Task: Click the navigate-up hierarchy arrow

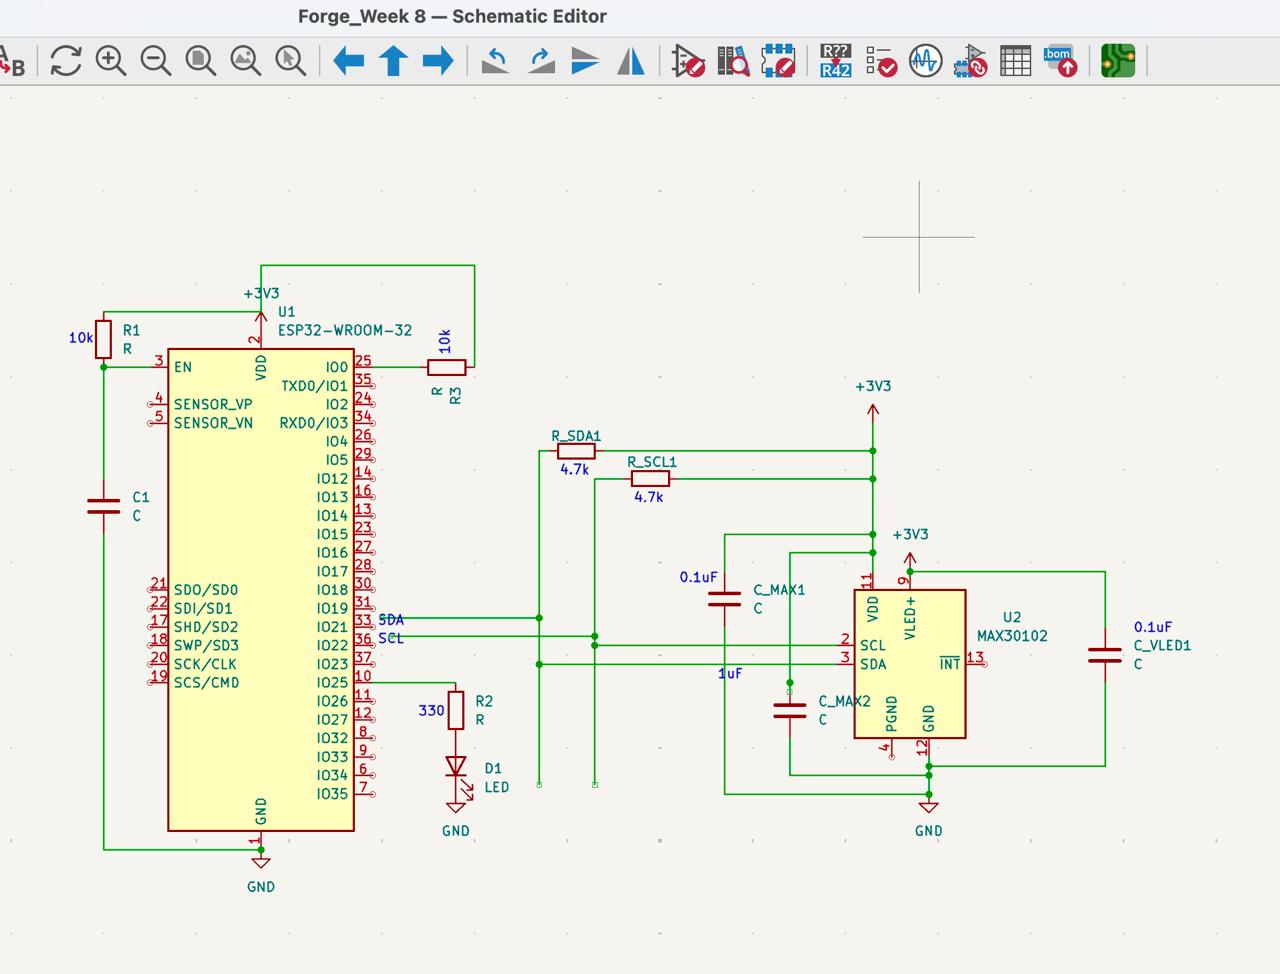Action: tap(392, 61)
